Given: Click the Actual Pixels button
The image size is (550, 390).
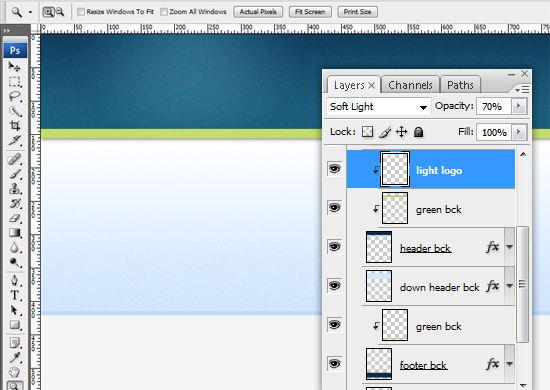Looking at the screenshot, I should click(258, 12).
